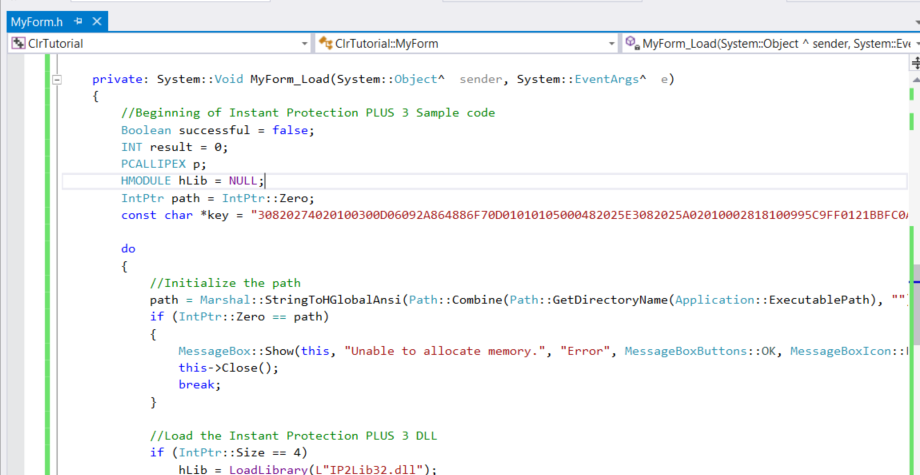Click the '//Load the Instant Protection PLUS 3 DLL' comment
920x475 pixels.
pos(293,436)
